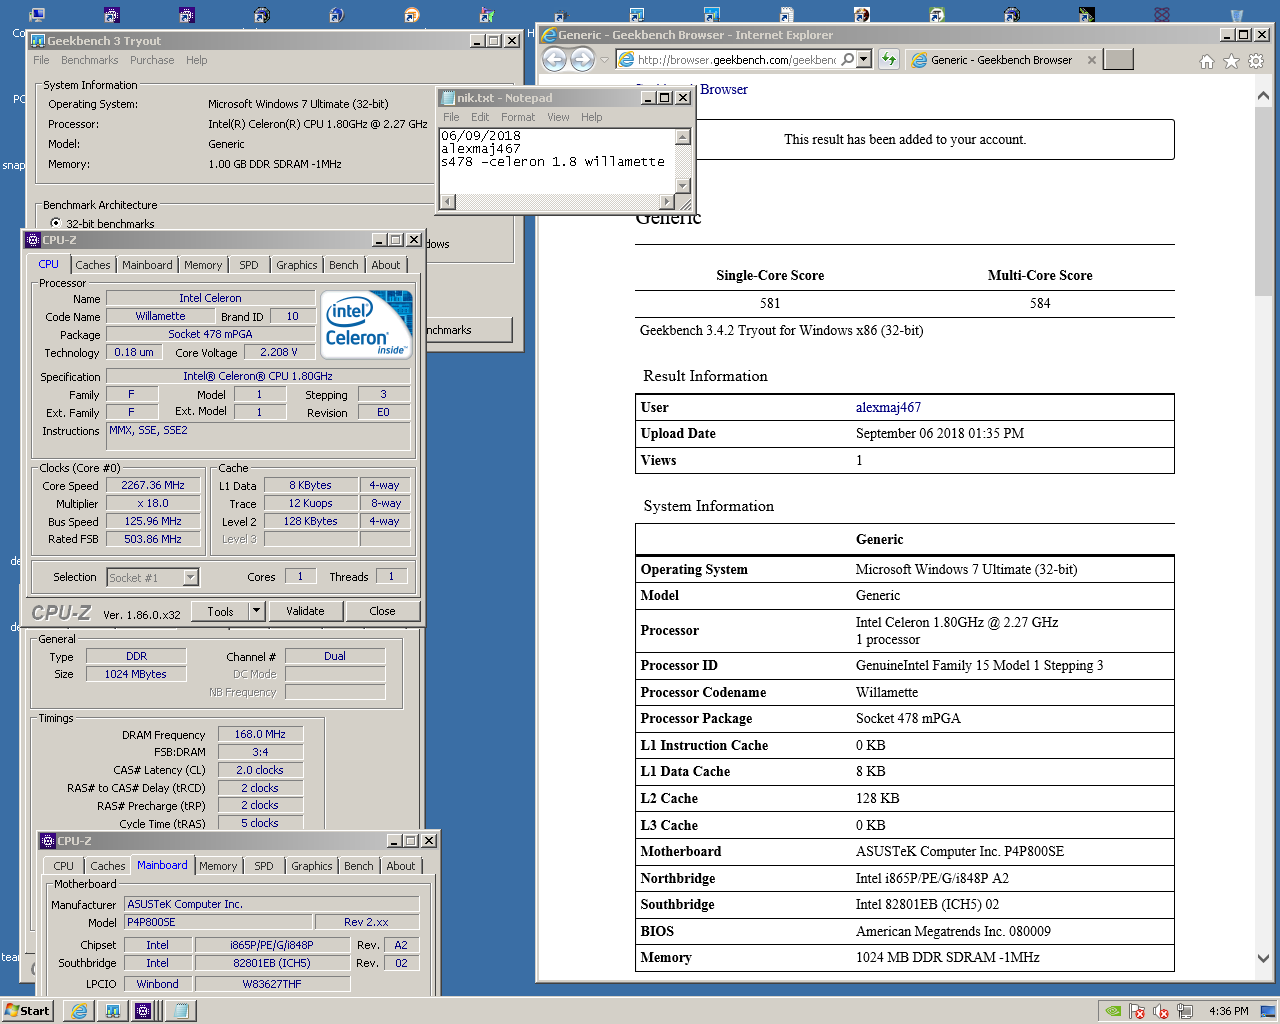Viewport: 1280px width, 1024px height.
Task: Close the Geekbench Browser tab
Action: tap(1091, 60)
